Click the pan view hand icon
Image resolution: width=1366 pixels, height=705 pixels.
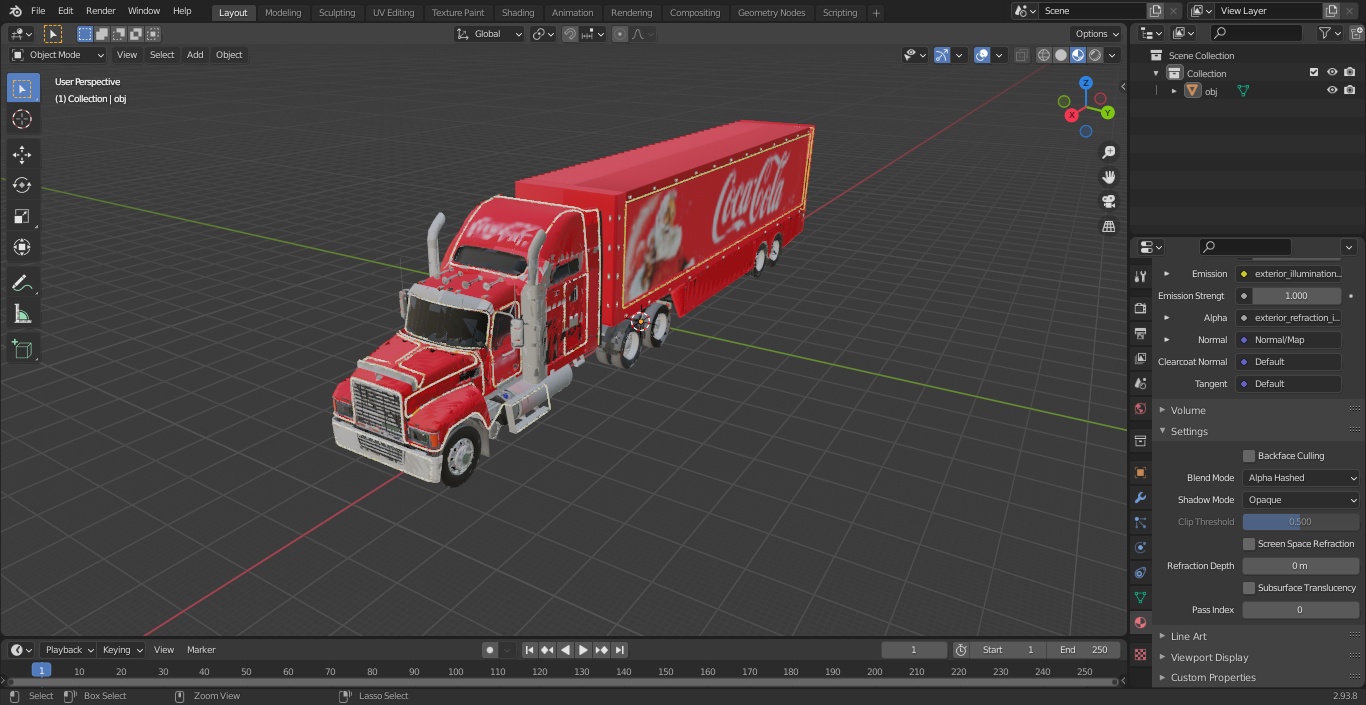click(x=1108, y=177)
